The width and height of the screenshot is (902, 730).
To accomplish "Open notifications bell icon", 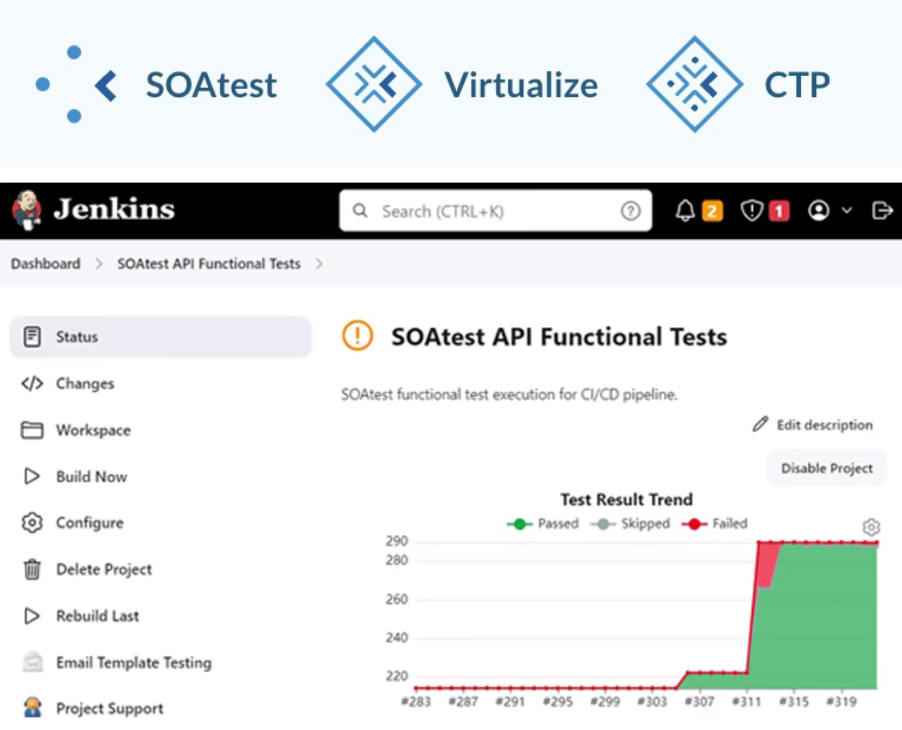I will click(685, 211).
